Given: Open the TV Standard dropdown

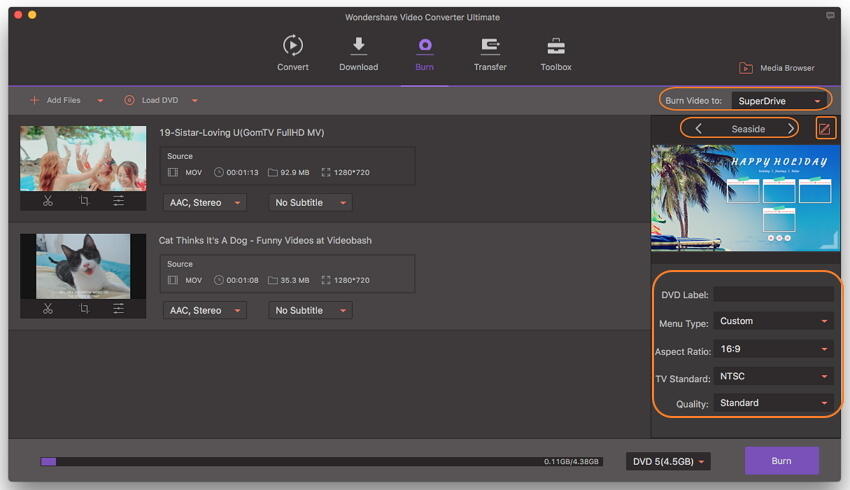Looking at the screenshot, I should click(774, 376).
